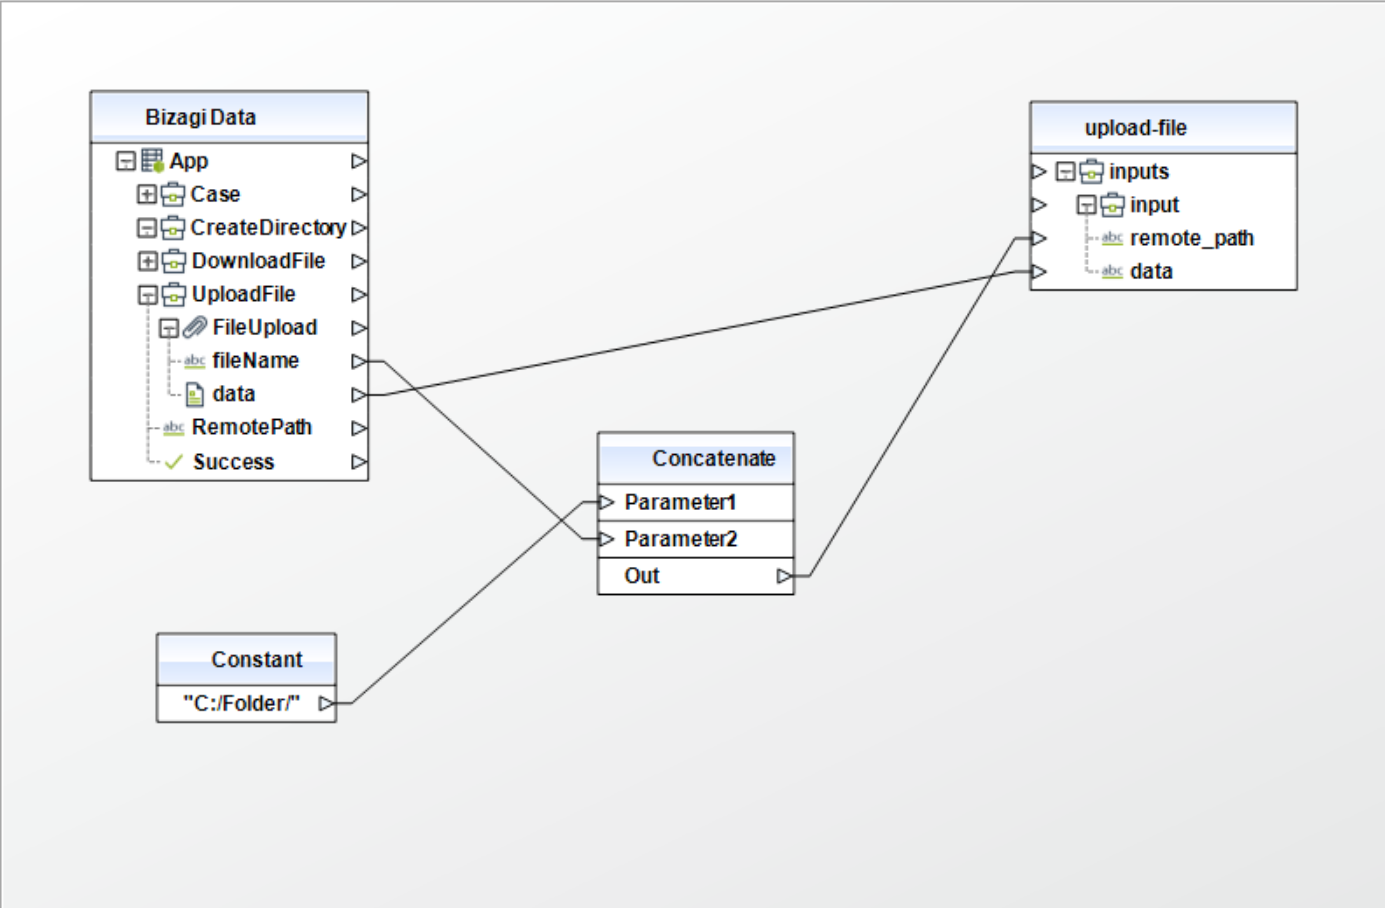Collapse the CreateDirectory node
This screenshot has width=1385, height=908.
[146, 228]
